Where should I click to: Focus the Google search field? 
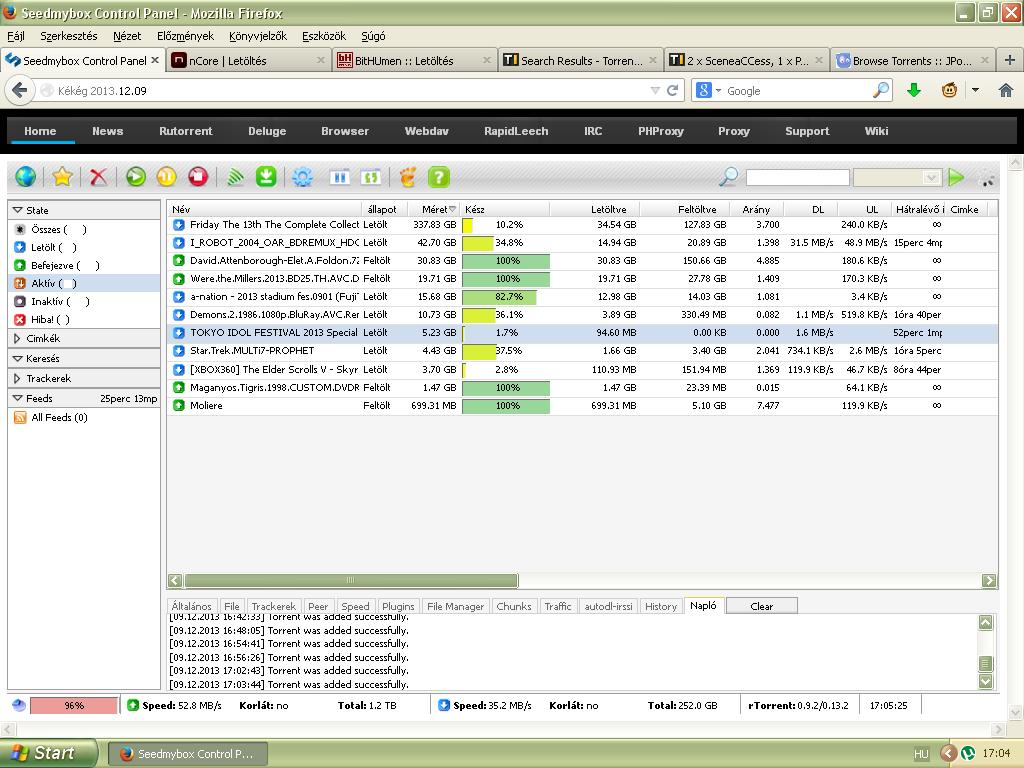(x=799, y=91)
